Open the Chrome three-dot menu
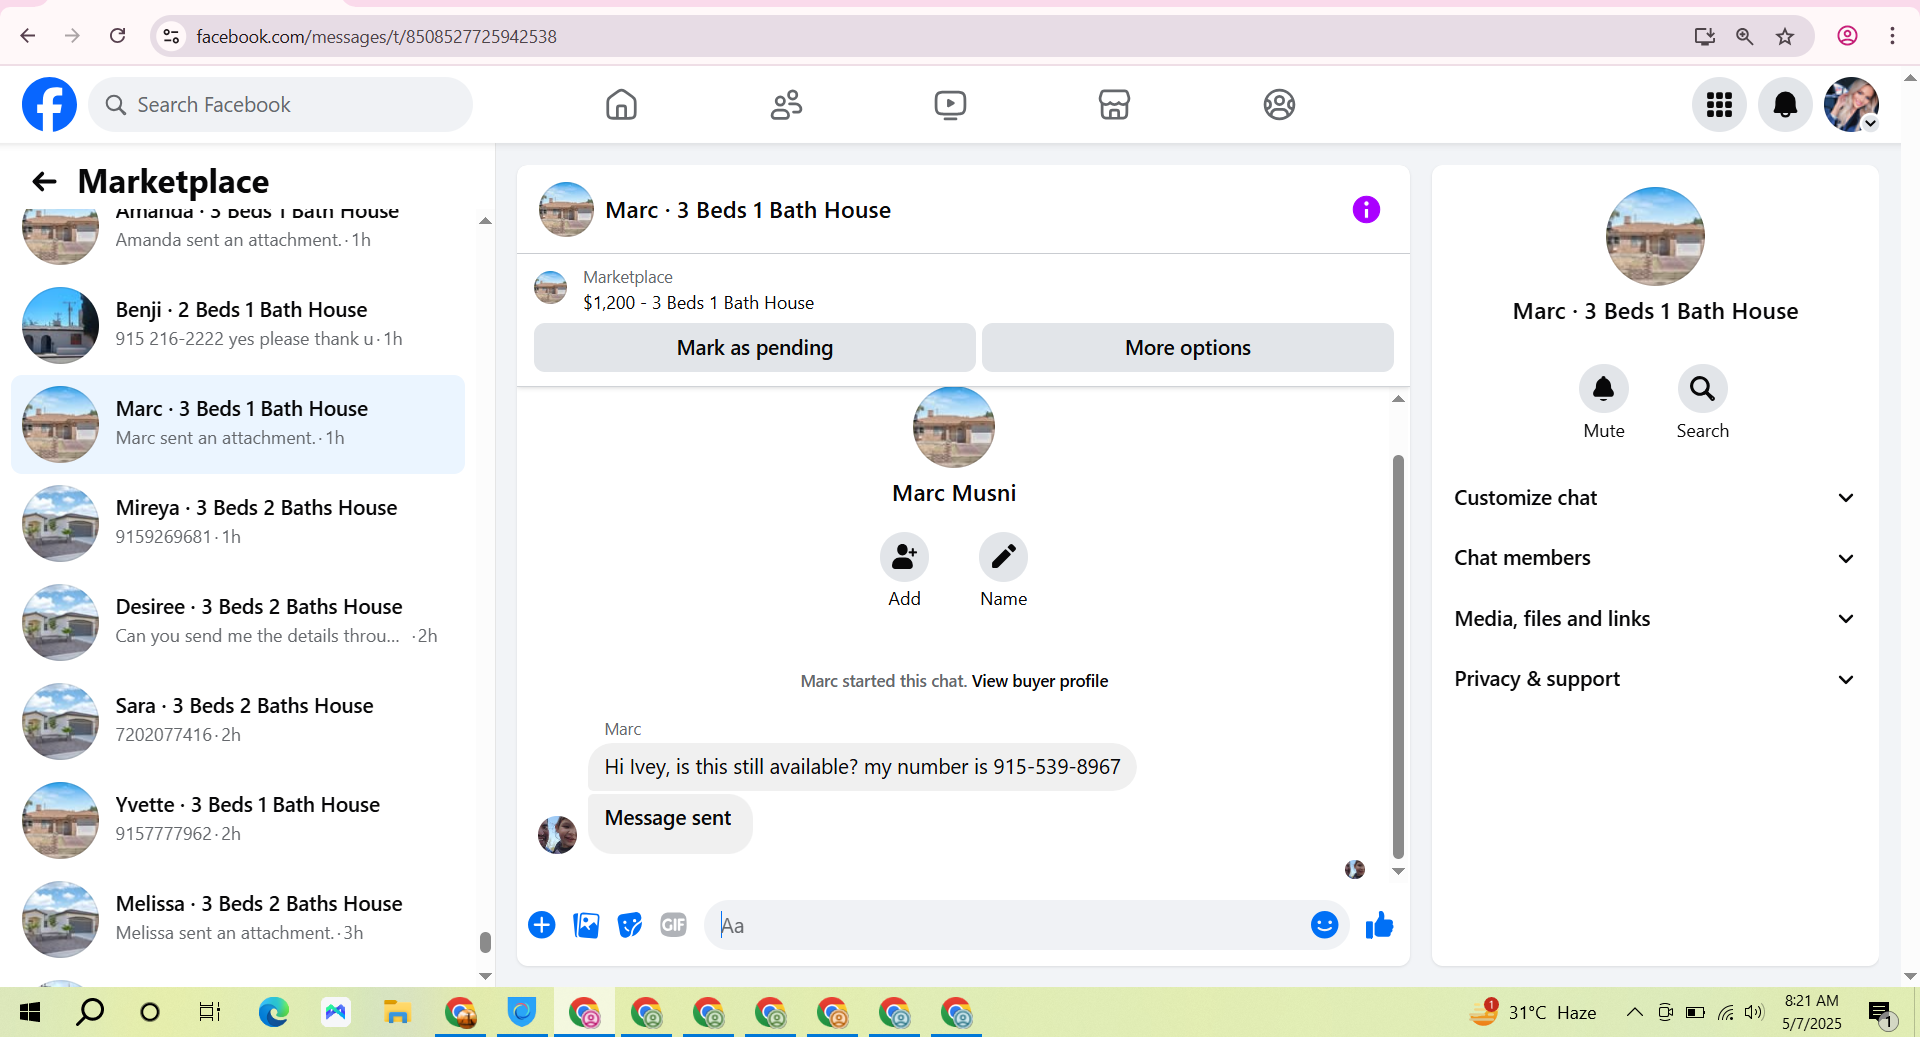The image size is (1920, 1037). (x=1892, y=36)
